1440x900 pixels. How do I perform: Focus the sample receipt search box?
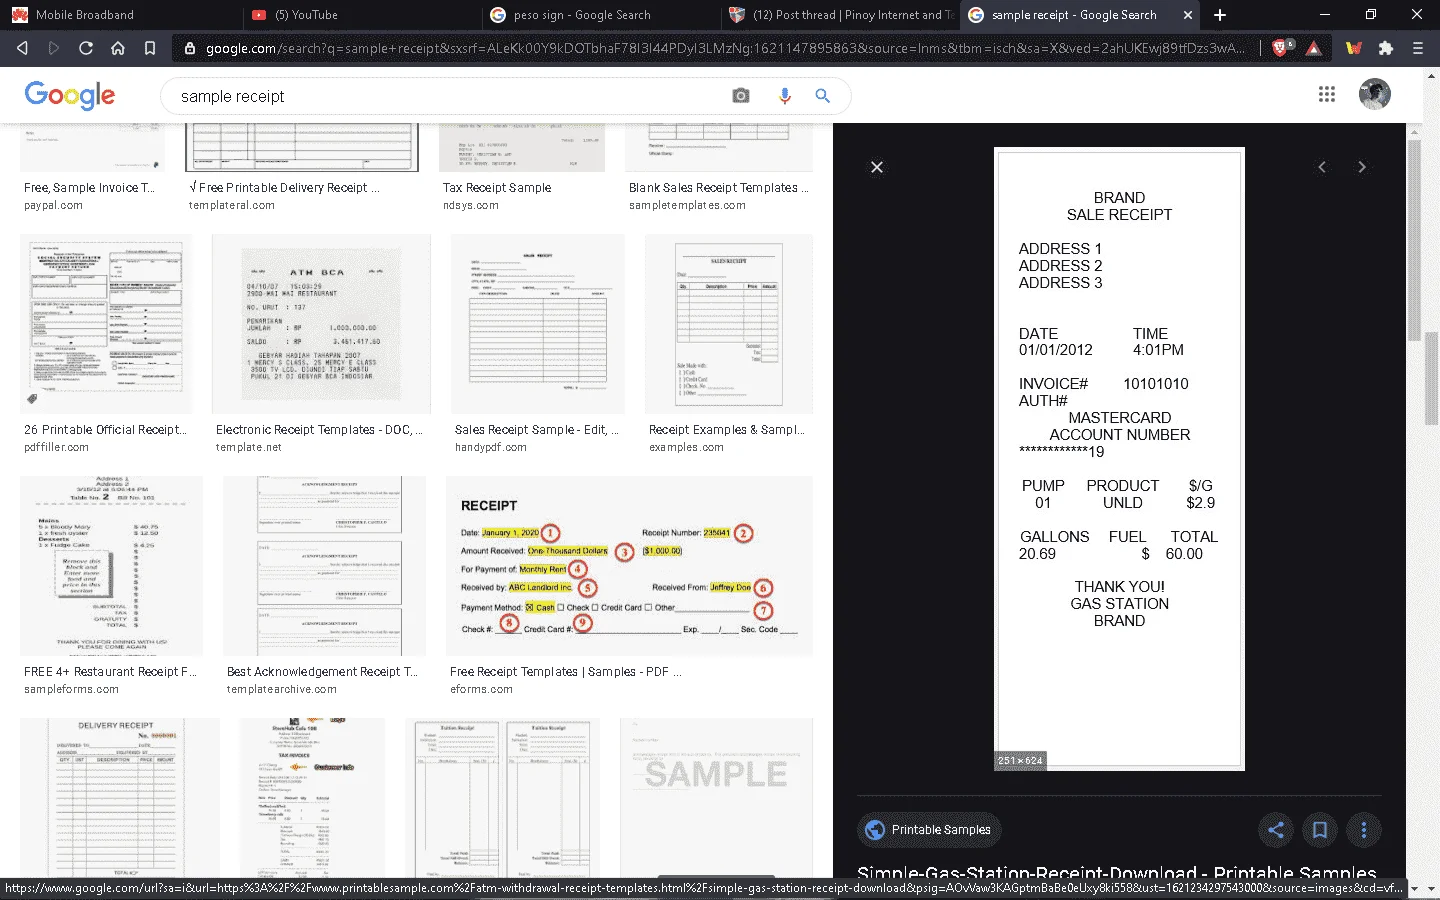click(x=450, y=96)
